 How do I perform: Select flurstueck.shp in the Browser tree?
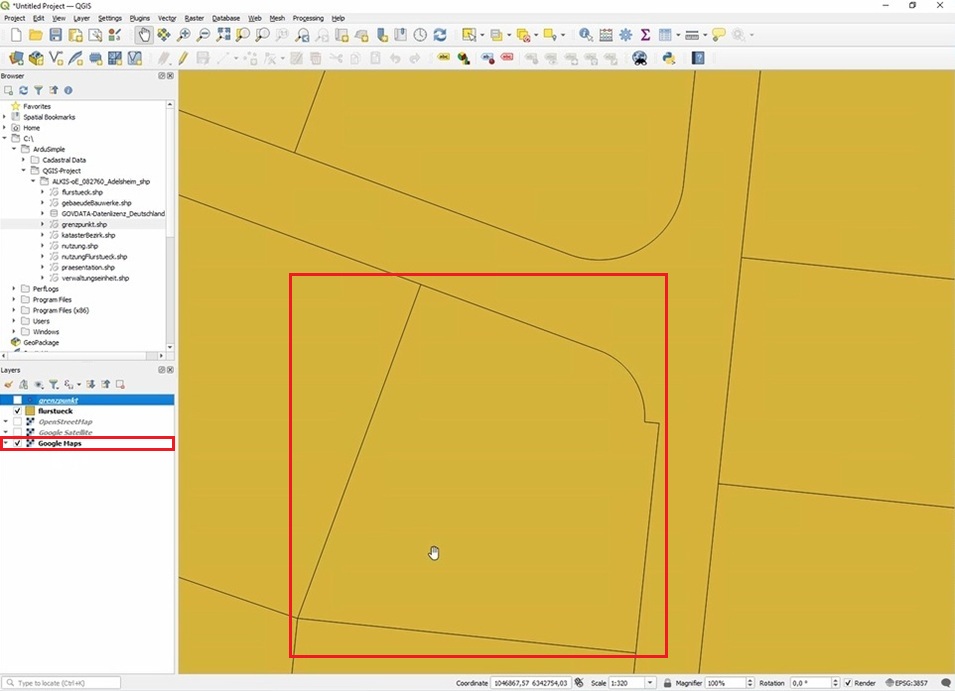coord(82,192)
